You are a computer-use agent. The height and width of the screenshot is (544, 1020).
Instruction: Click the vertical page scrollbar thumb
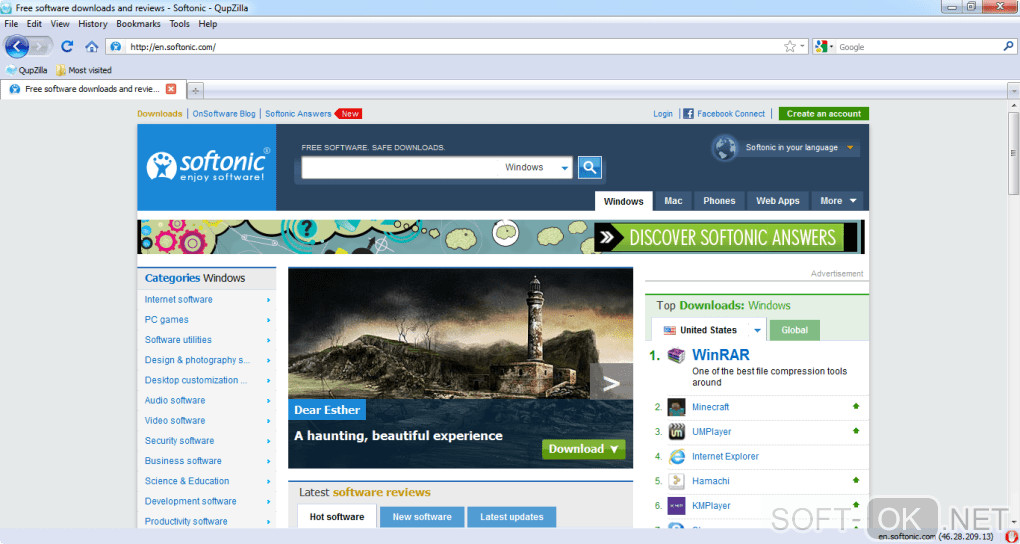pyautogui.click(x=1013, y=153)
